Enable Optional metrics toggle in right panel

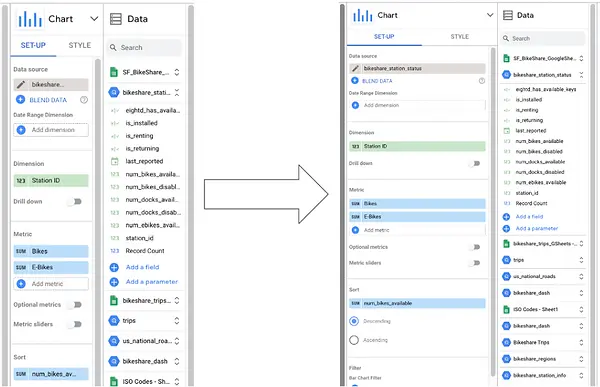tap(474, 247)
